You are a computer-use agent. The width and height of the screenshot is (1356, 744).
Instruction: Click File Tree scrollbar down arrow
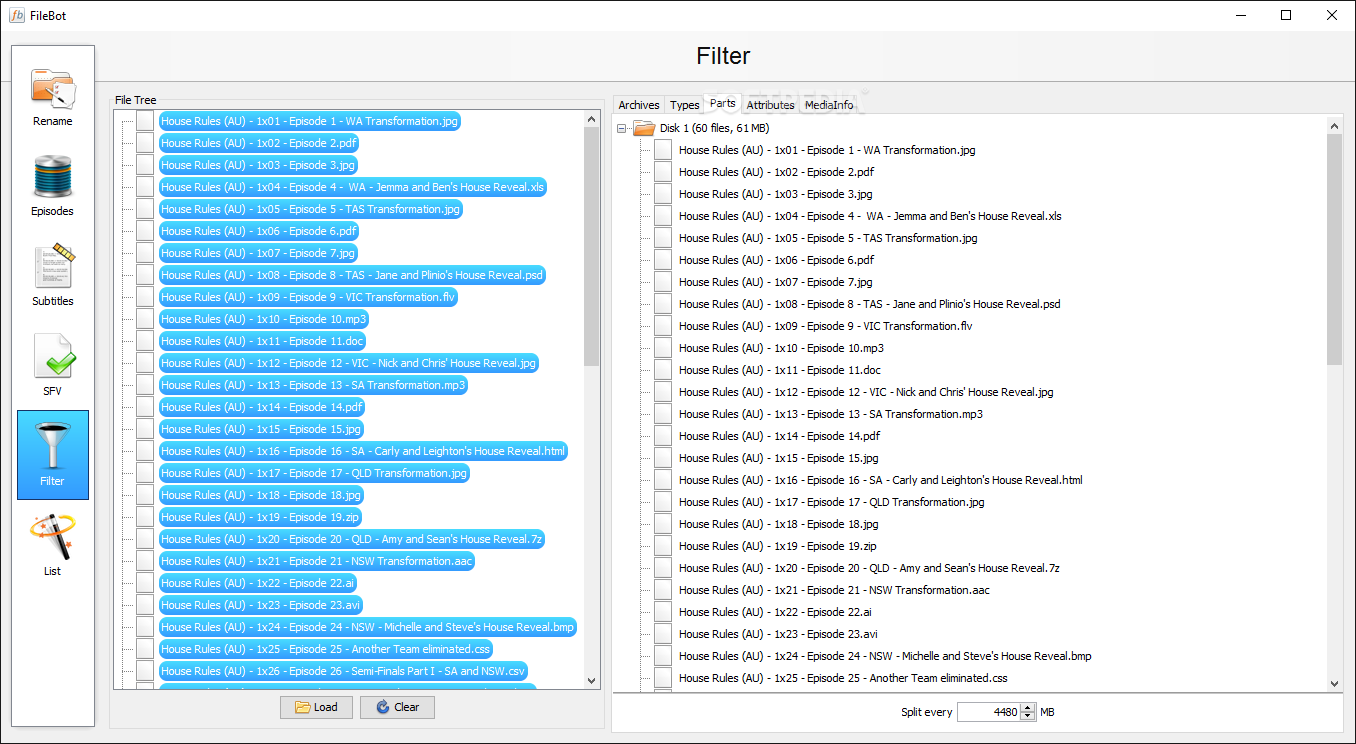[x=591, y=680]
